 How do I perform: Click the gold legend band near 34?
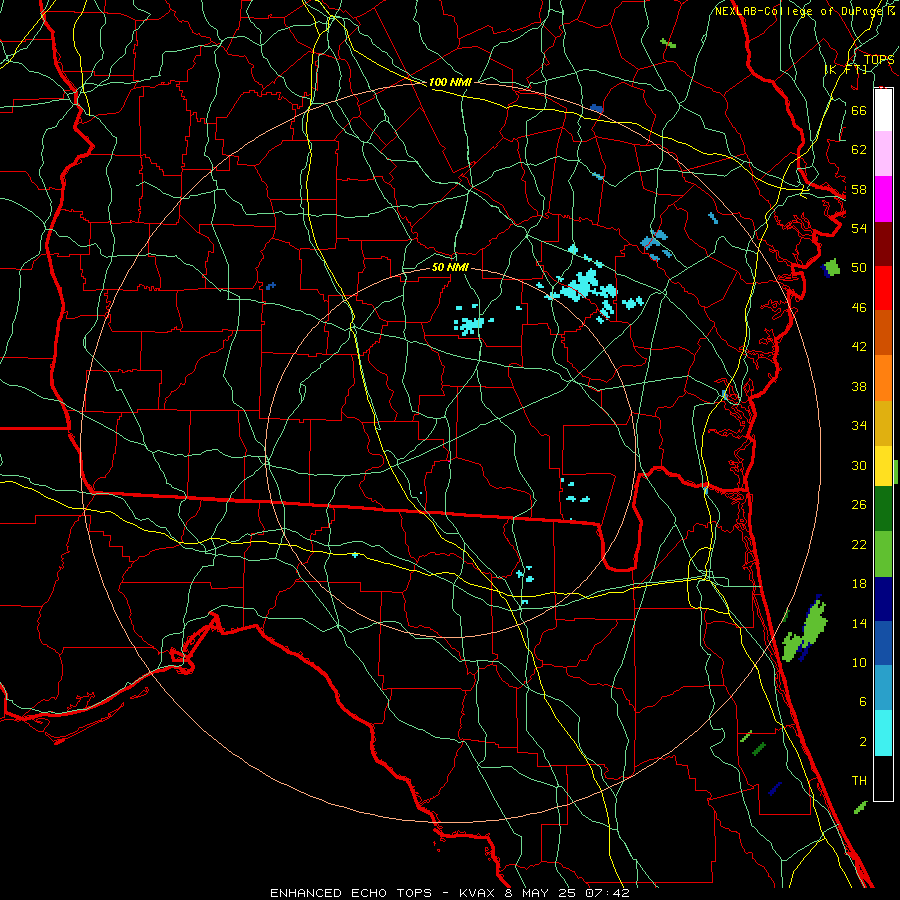883,423
